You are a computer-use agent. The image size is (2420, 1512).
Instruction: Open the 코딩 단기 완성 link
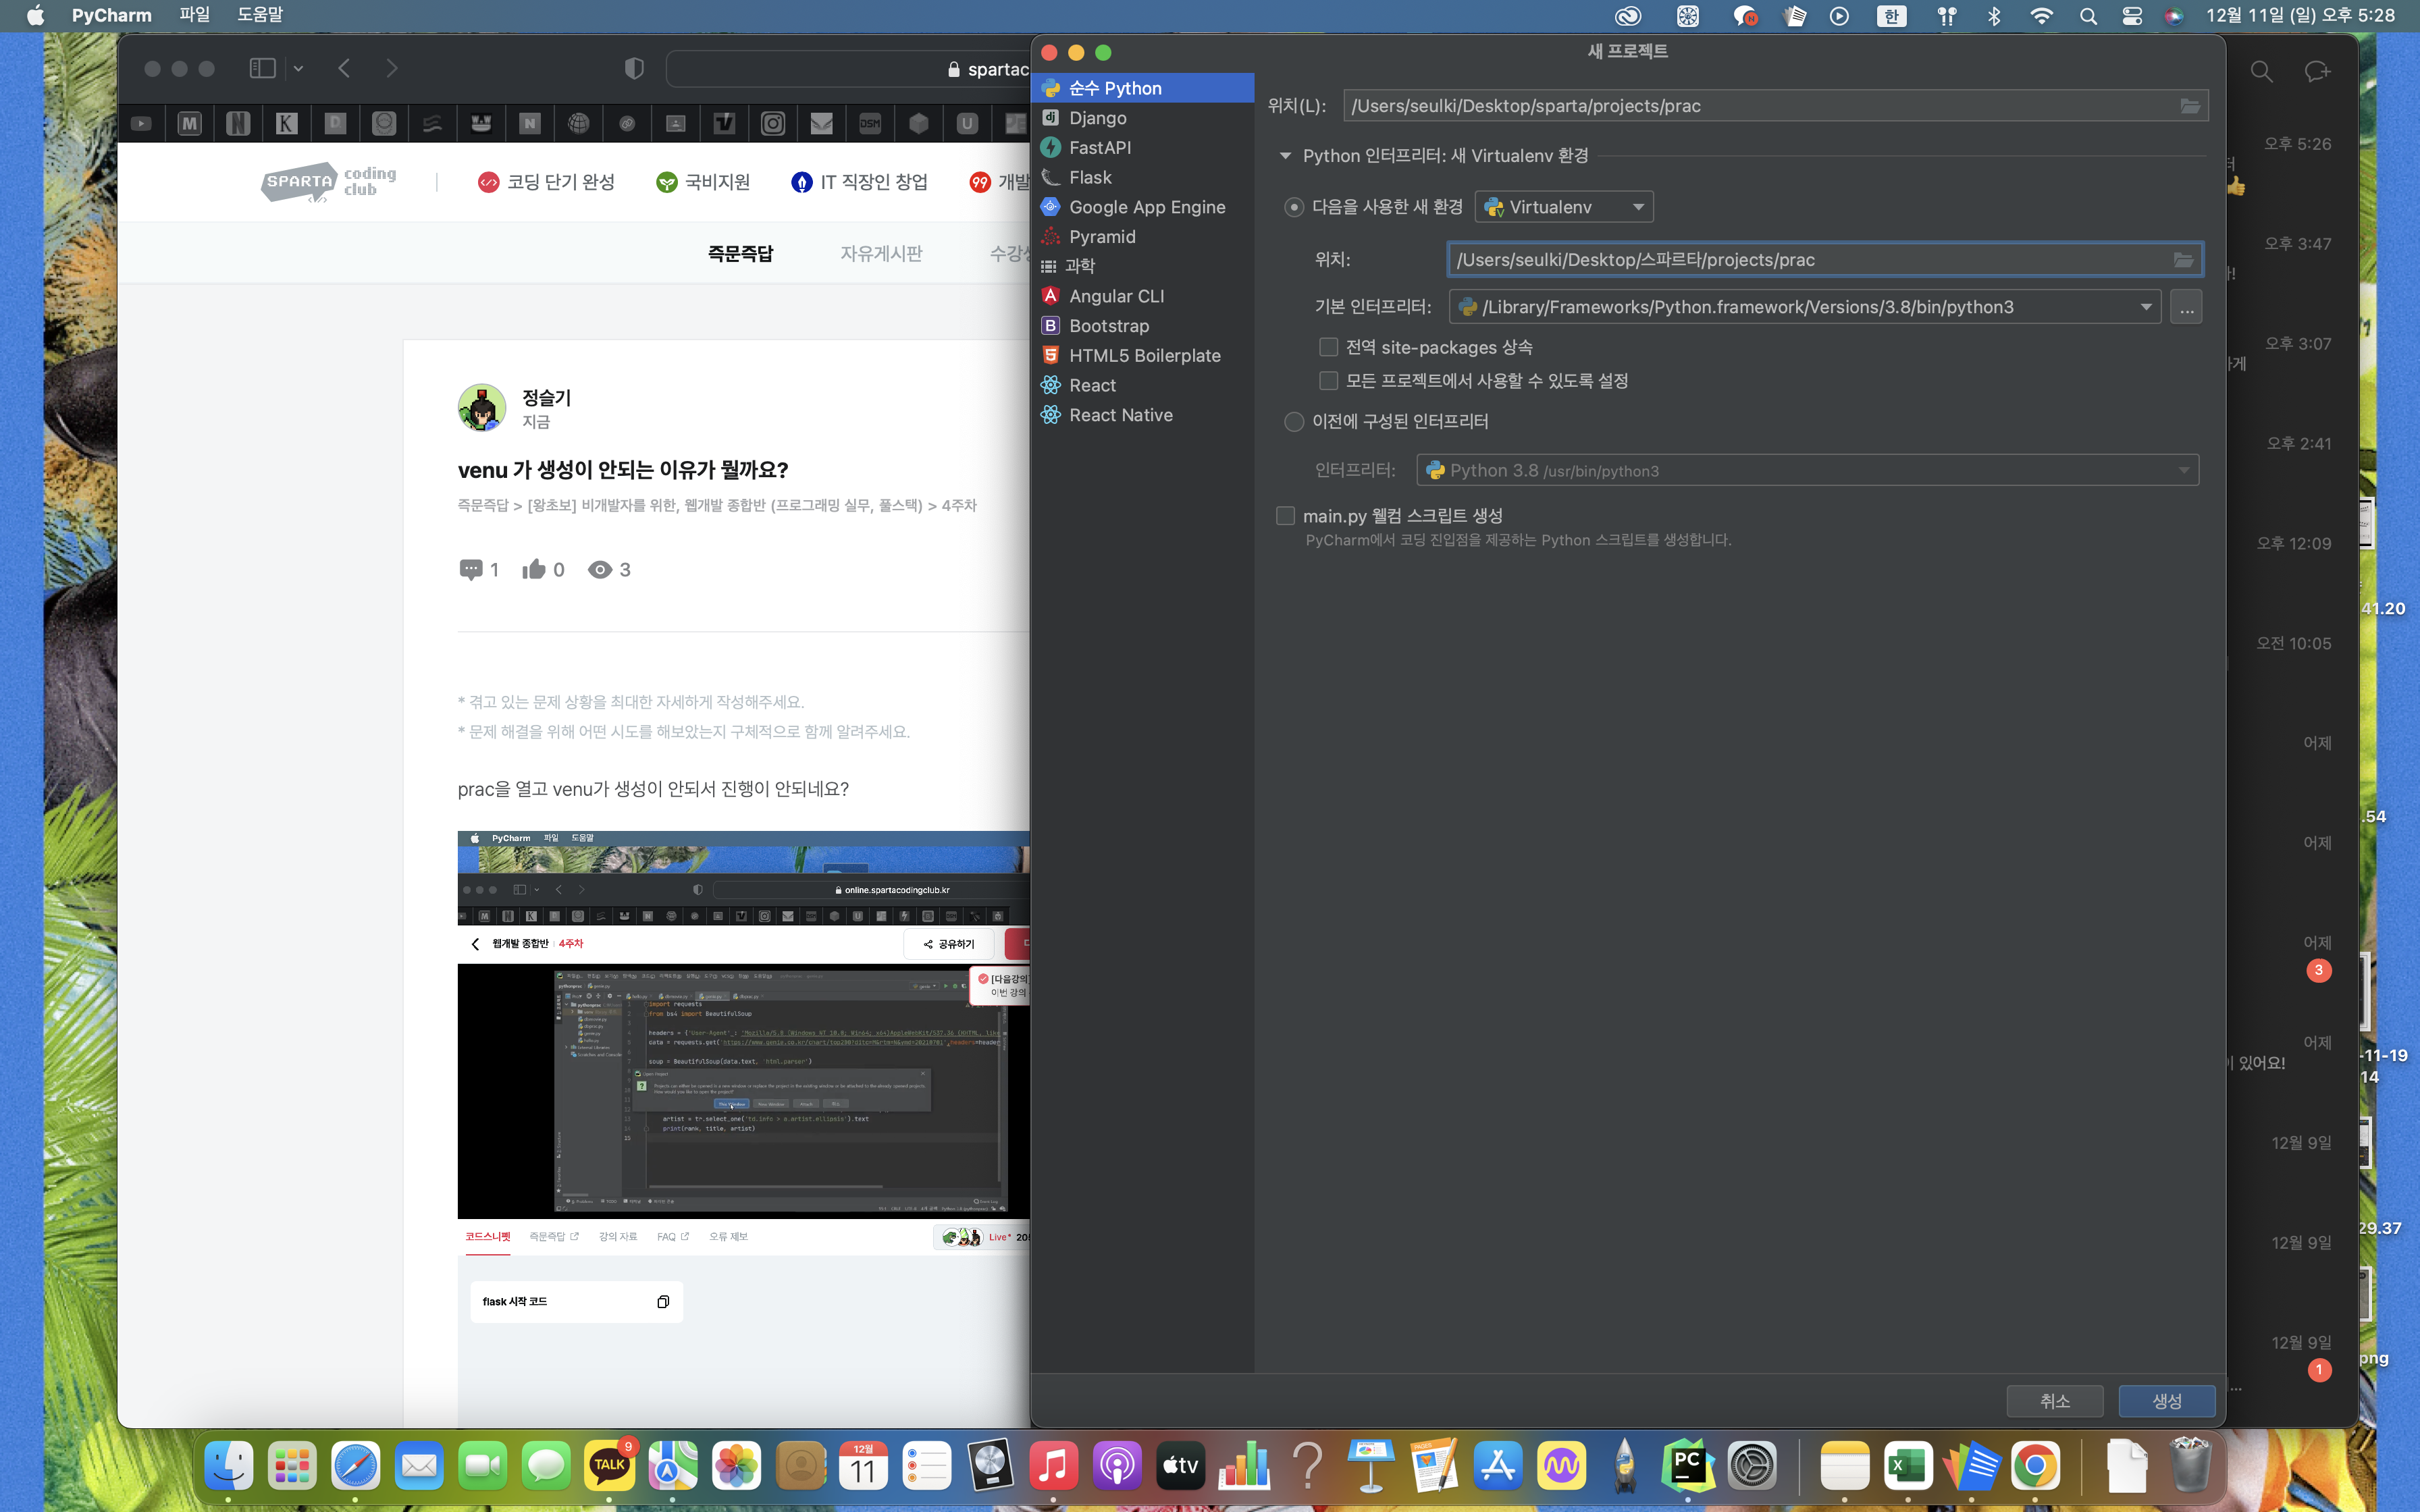[546, 182]
